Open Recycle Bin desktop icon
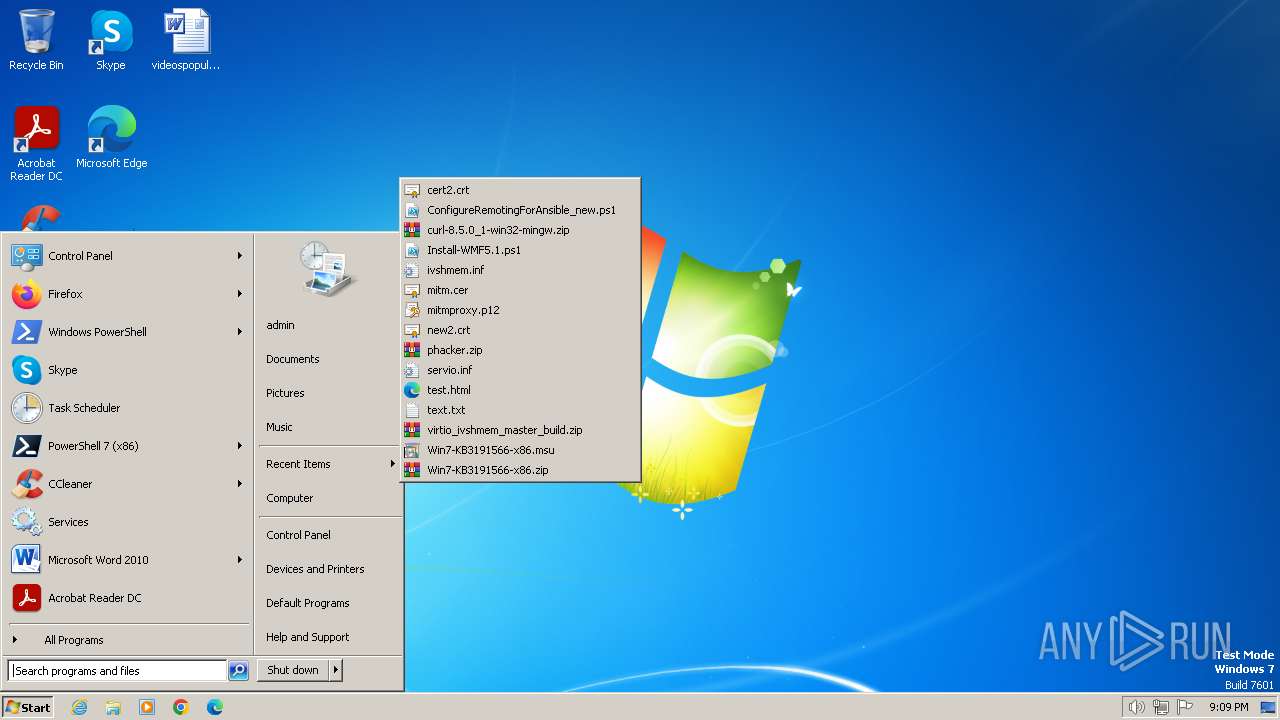Image resolution: width=1280 pixels, height=720 pixels. [x=36, y=40]
